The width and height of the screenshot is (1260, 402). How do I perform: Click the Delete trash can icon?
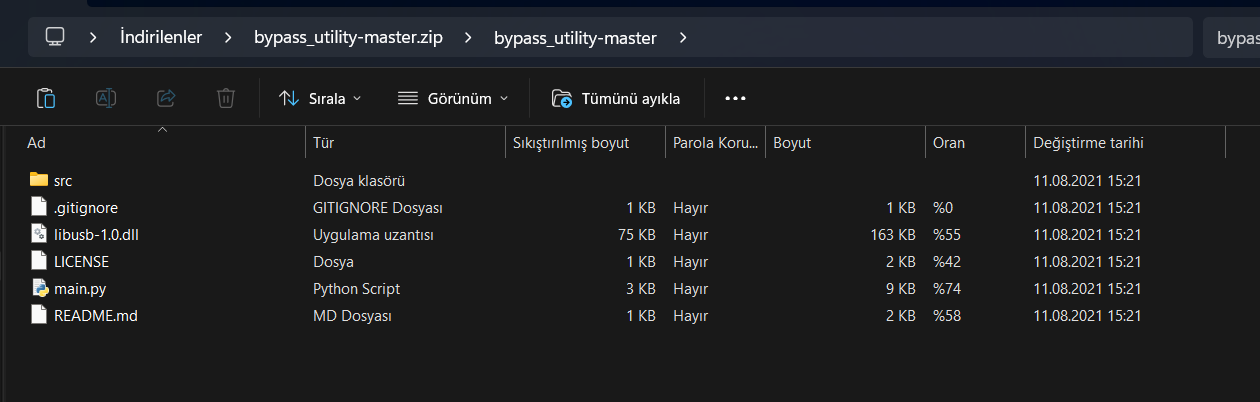click(x=226, y=98)
